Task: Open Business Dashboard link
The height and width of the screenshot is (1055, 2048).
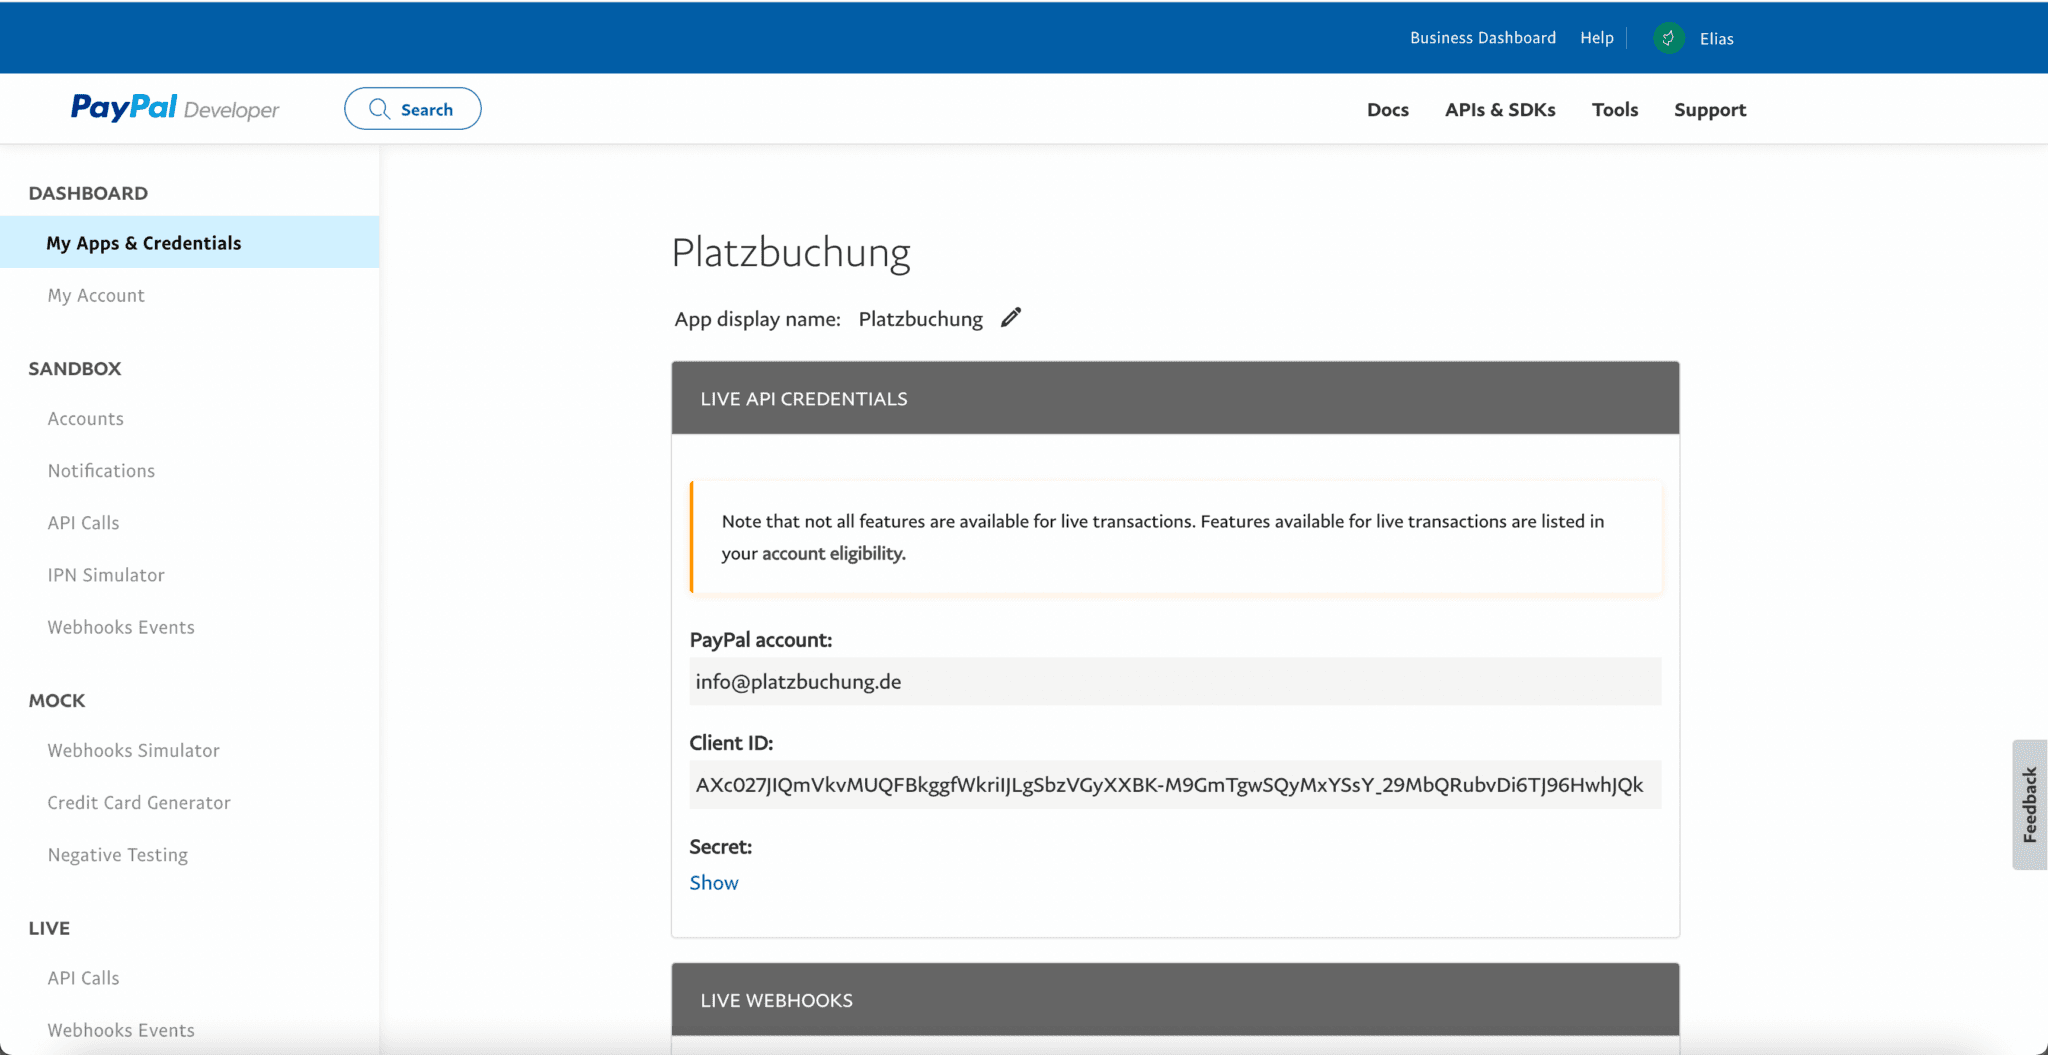Action: pos(1483,38)
